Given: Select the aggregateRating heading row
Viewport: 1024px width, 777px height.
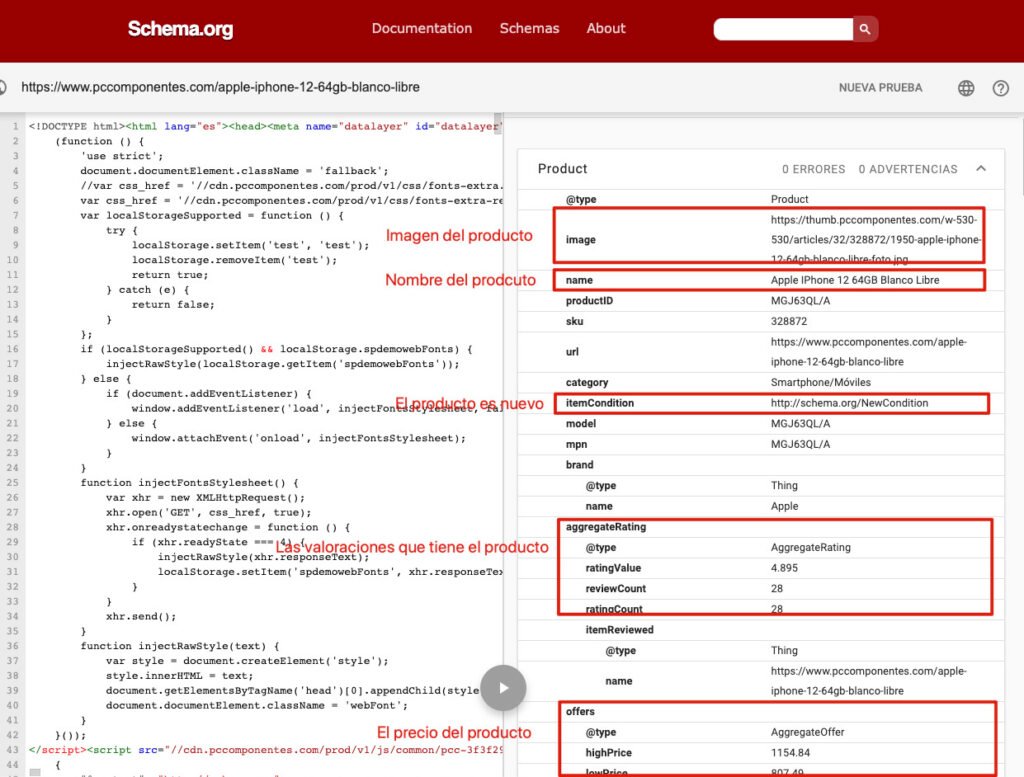Looking at the screenshot, I should click(761, 527).
